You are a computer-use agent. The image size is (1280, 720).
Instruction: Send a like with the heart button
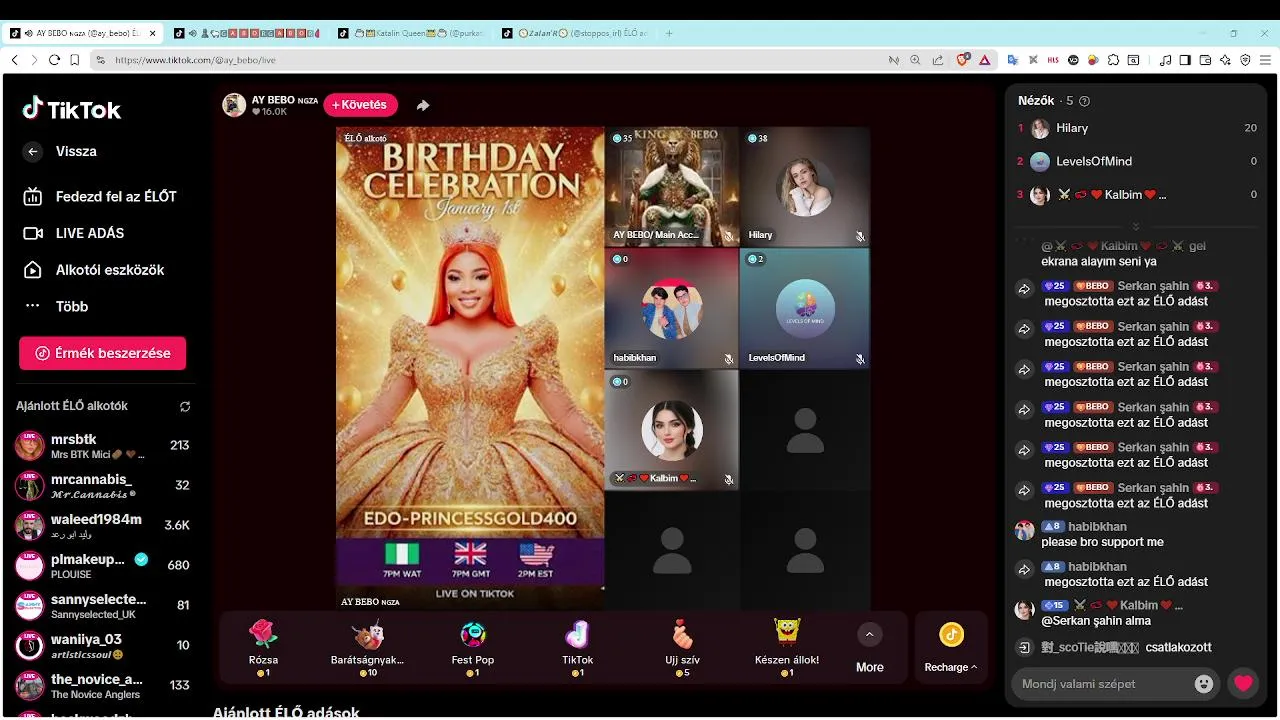[1243, 684]
